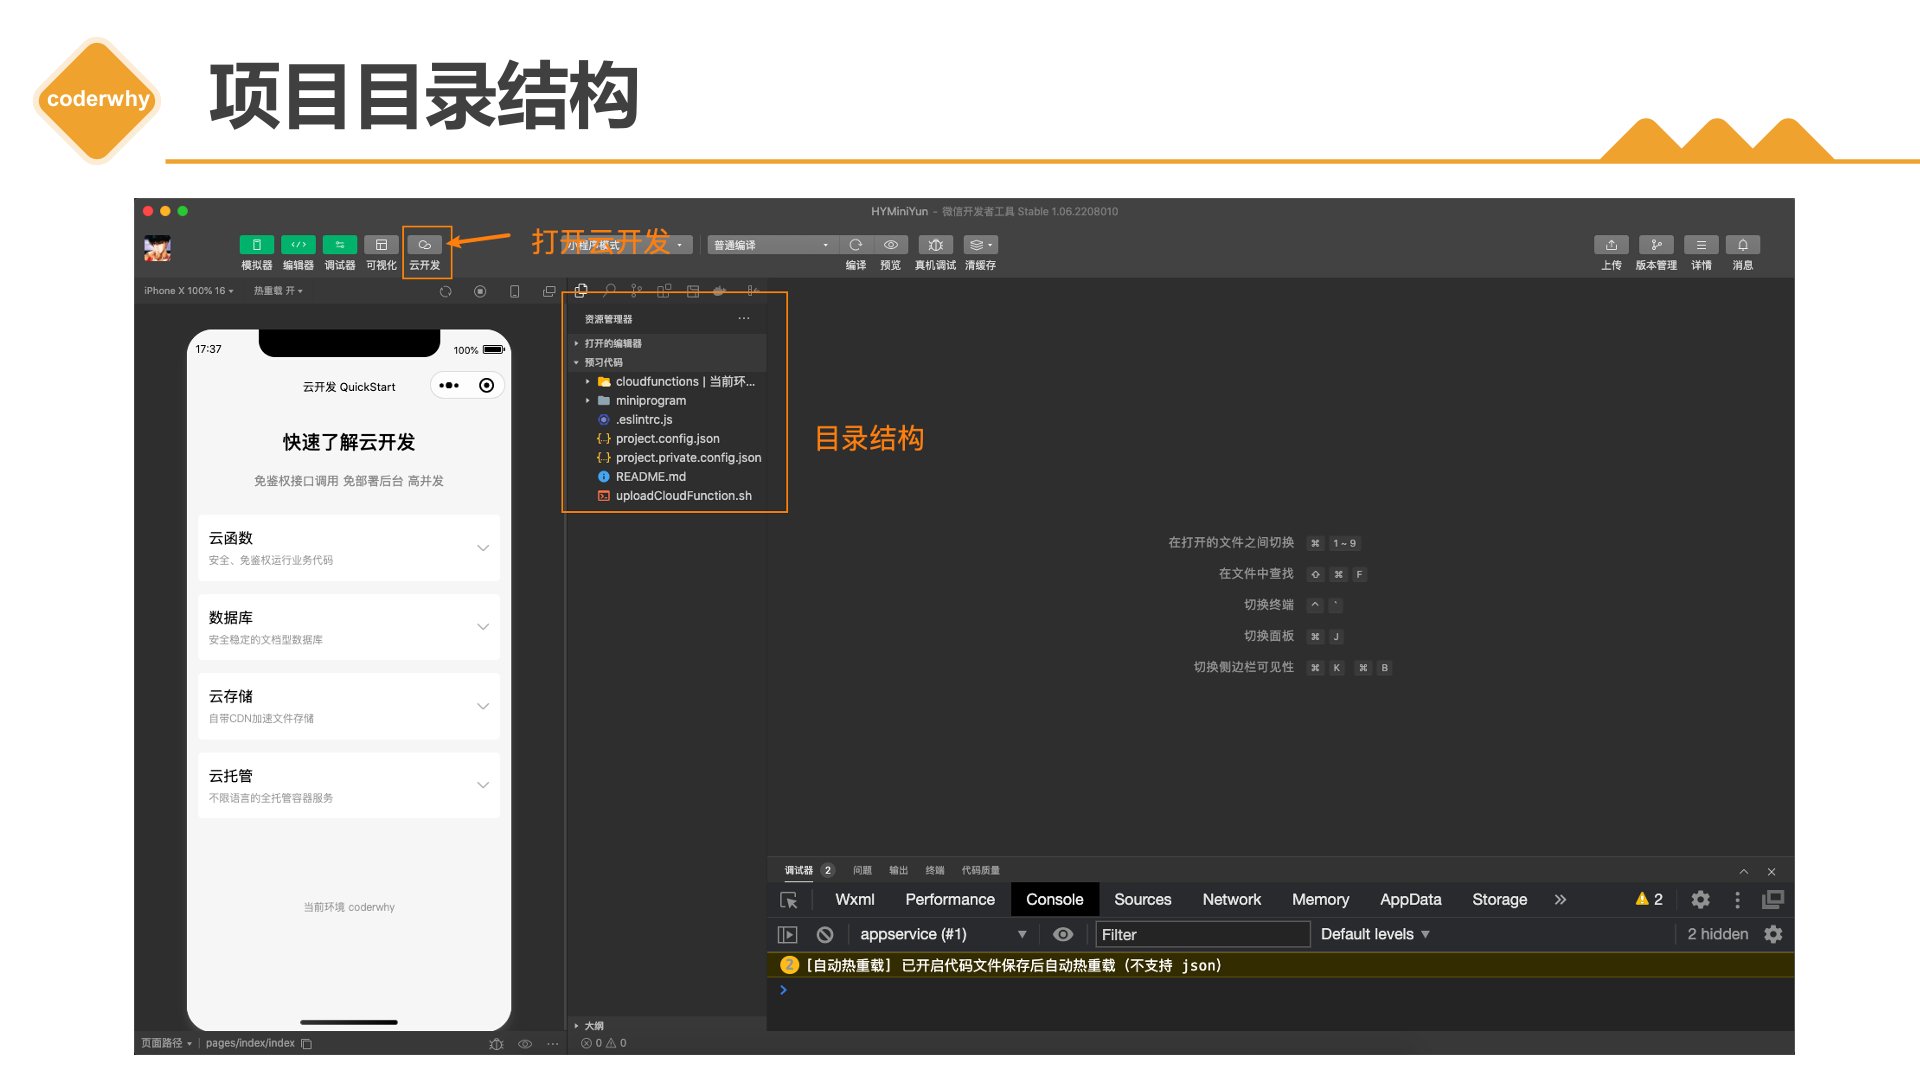Click the simulator record stop icon

coord(480,291)
